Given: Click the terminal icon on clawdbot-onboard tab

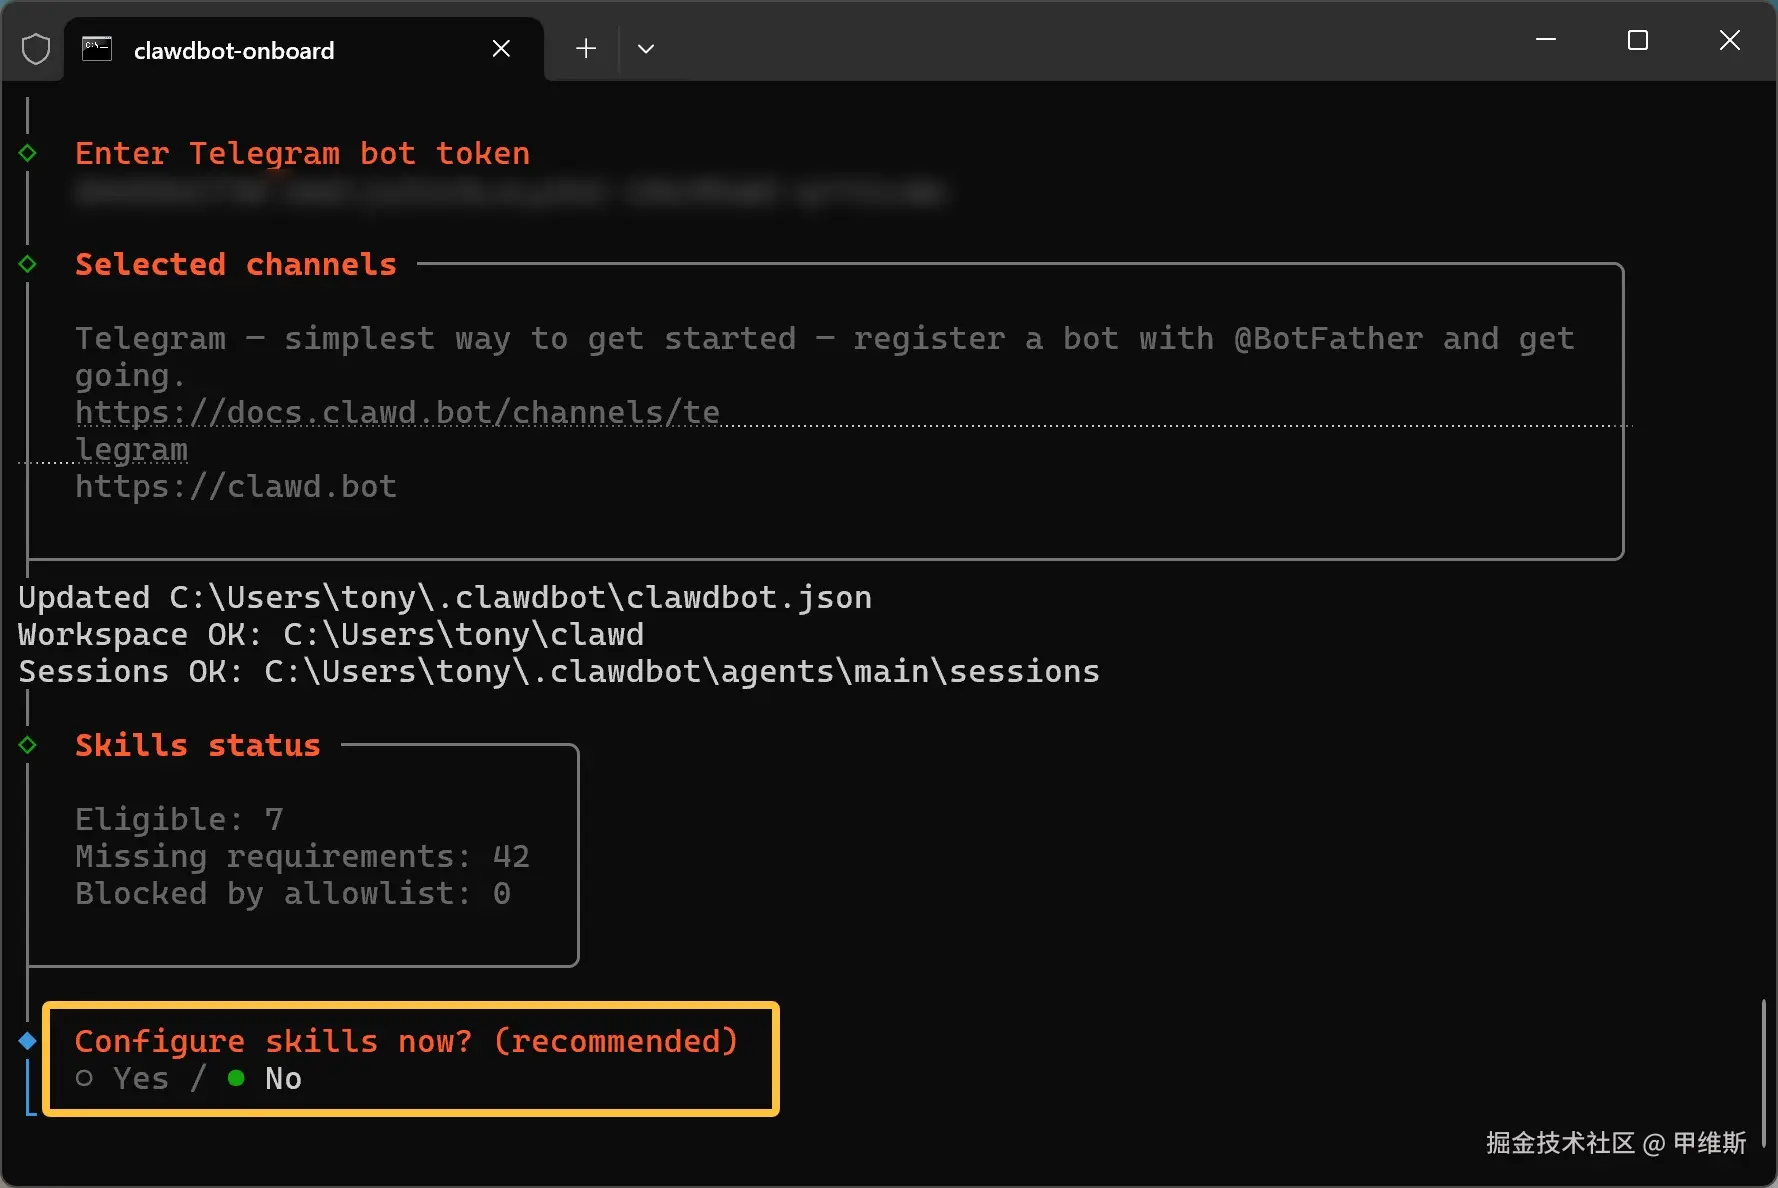Looking at the screenshot, I should [97, 49].
